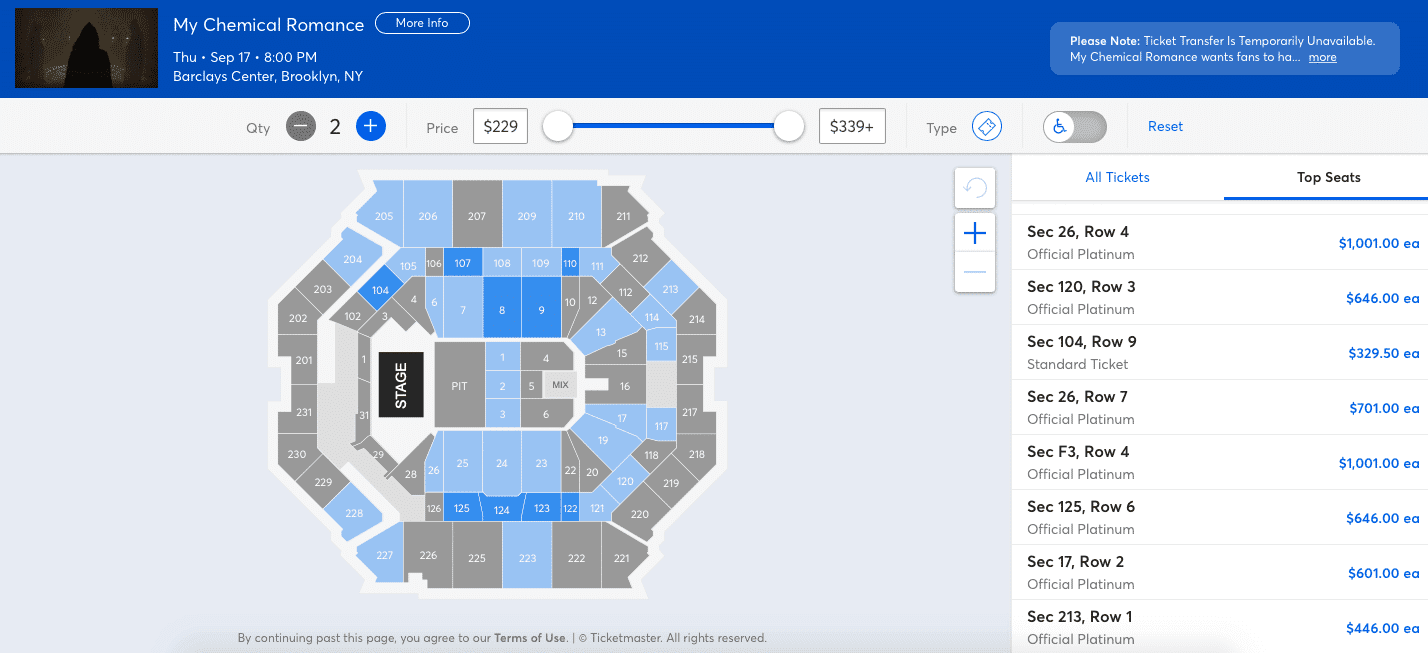Select the Top Seats tab
This screenshot has height=653, width=1428.
(x=1328, y=177)
